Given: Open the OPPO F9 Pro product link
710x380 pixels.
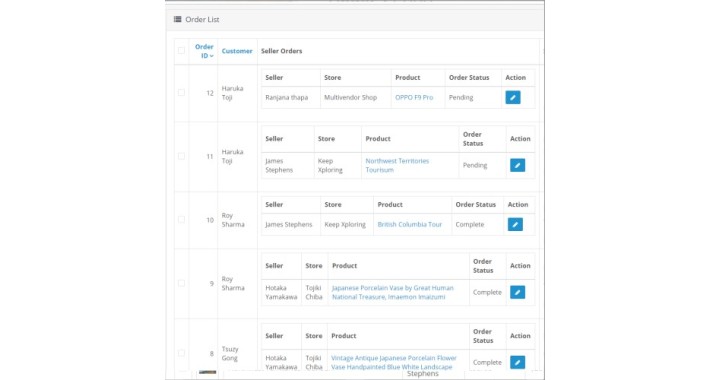Looking at the screenshot, I should [x=414, y=97].
